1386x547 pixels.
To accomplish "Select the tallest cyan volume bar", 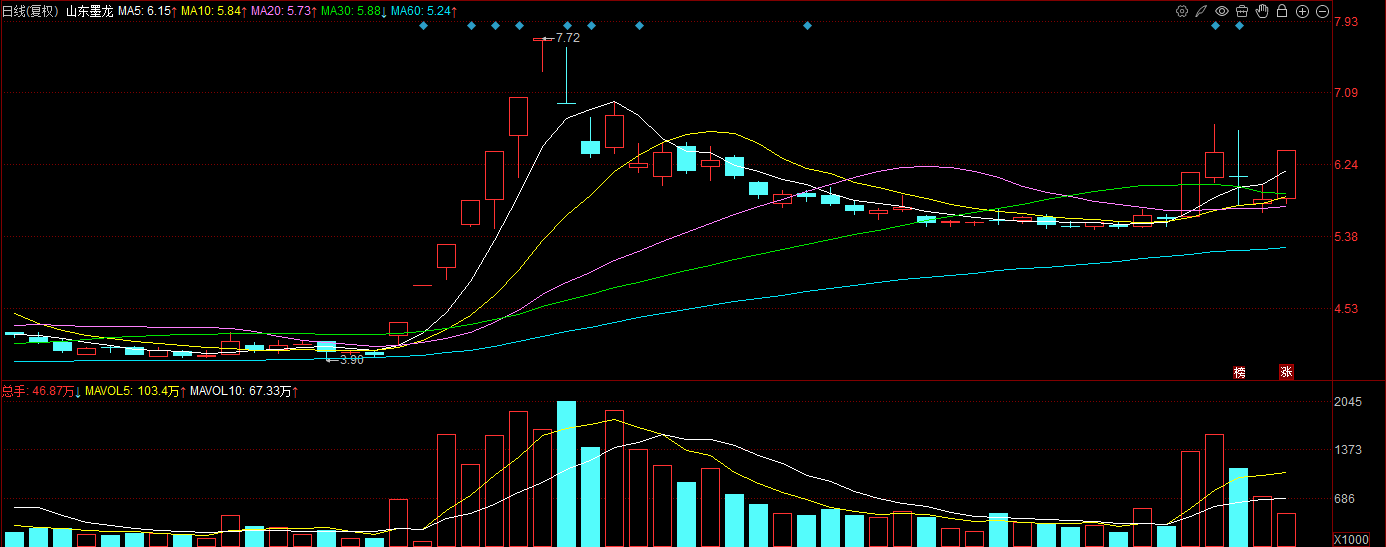I will pos(566,474).
